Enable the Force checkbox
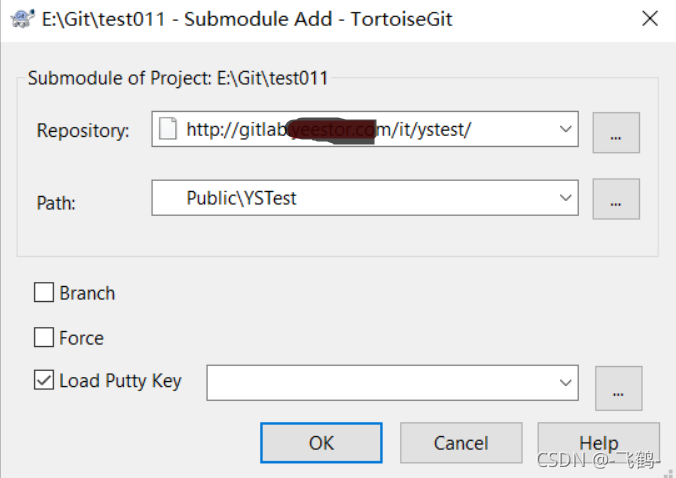 44,338
